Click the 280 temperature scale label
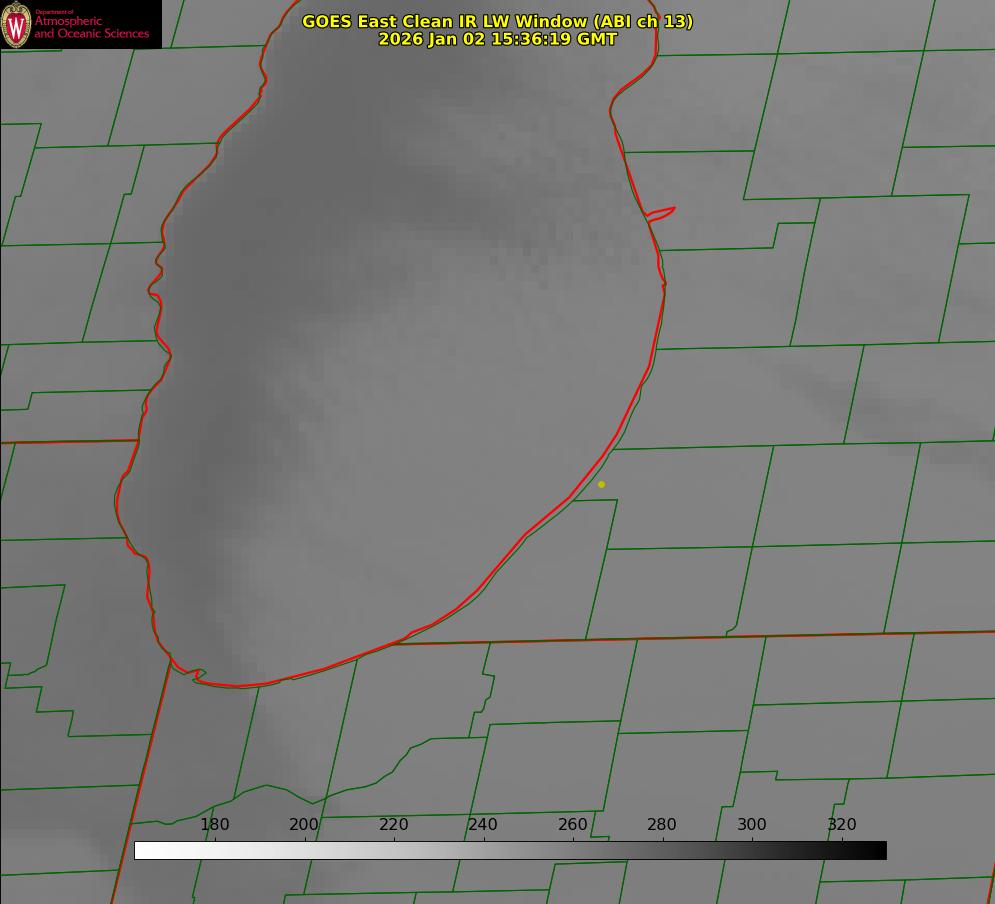 (x=662, y=825)
